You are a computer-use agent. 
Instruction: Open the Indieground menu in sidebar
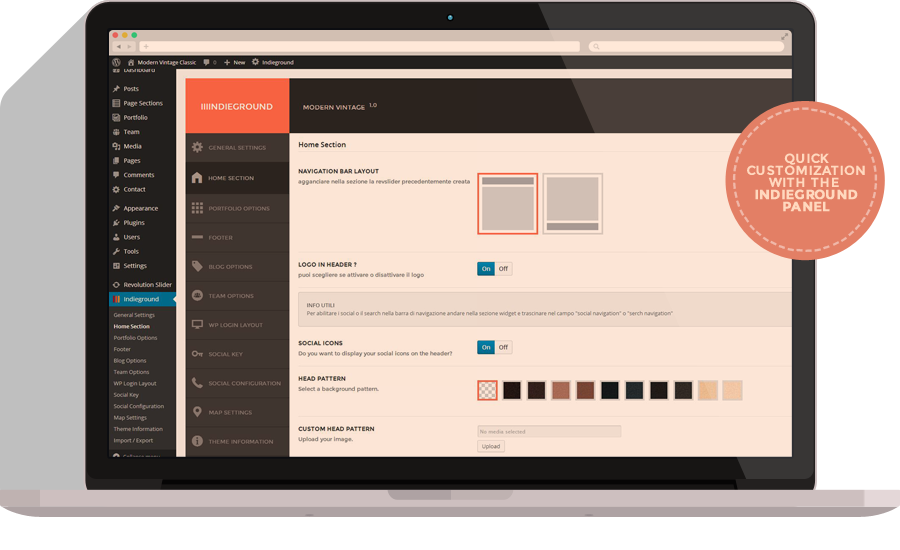[x=142, y=299]
